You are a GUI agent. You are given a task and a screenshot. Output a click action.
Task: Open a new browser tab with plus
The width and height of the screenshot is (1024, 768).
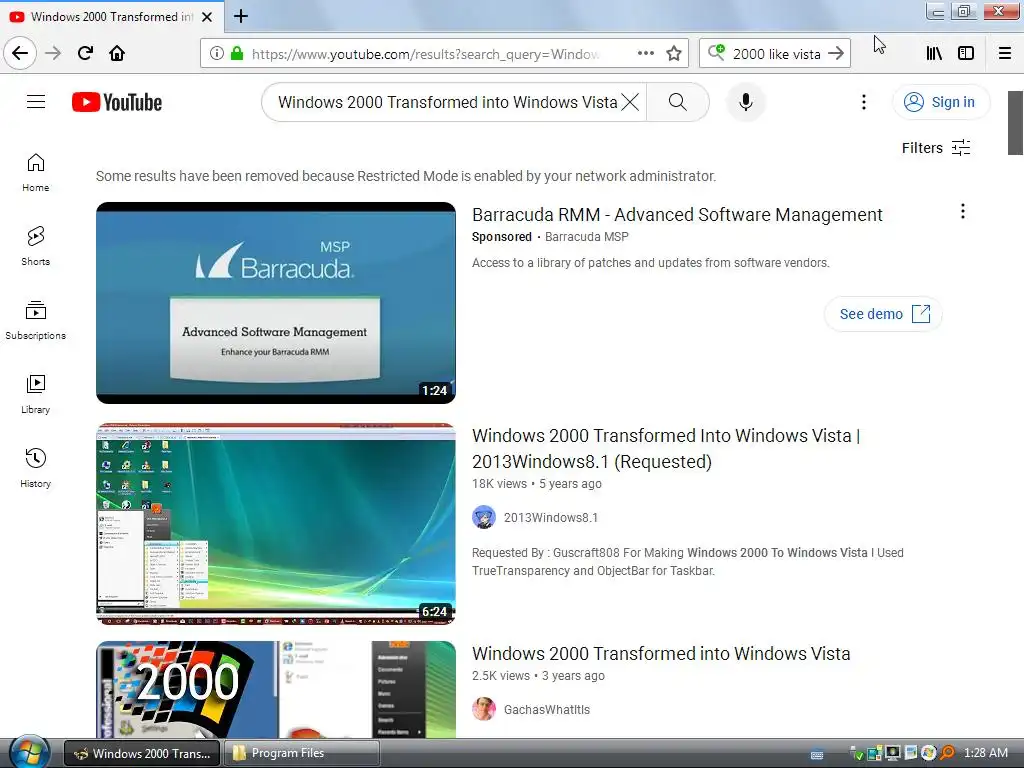point(241,16)
